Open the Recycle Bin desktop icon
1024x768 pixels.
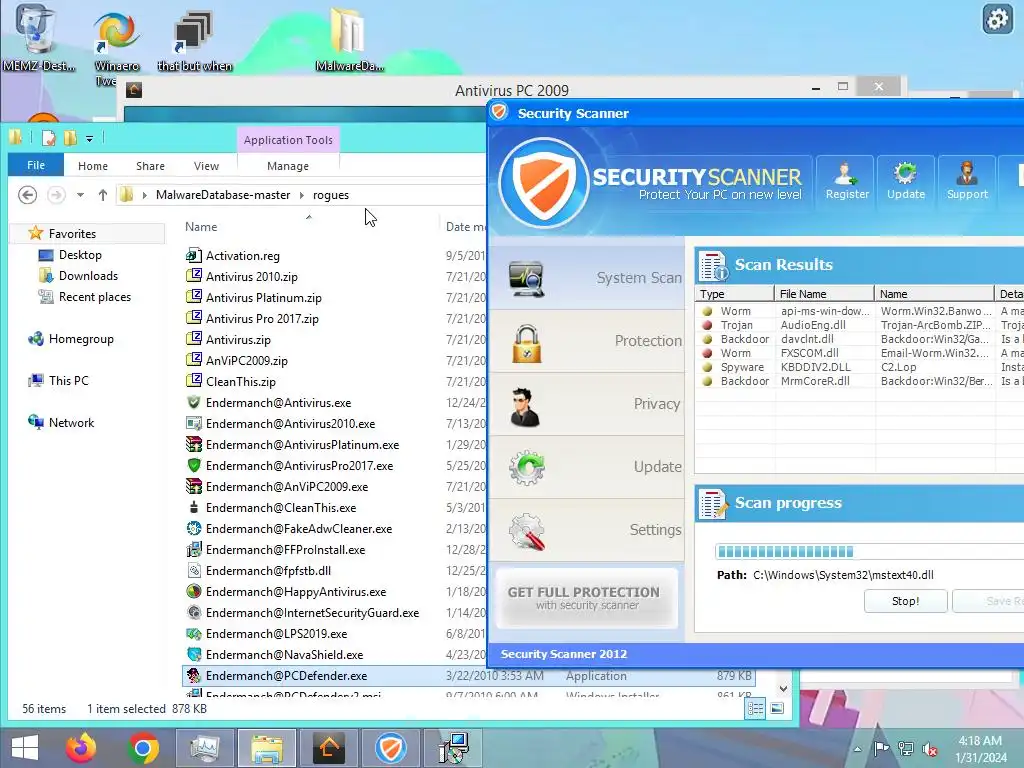37,38
